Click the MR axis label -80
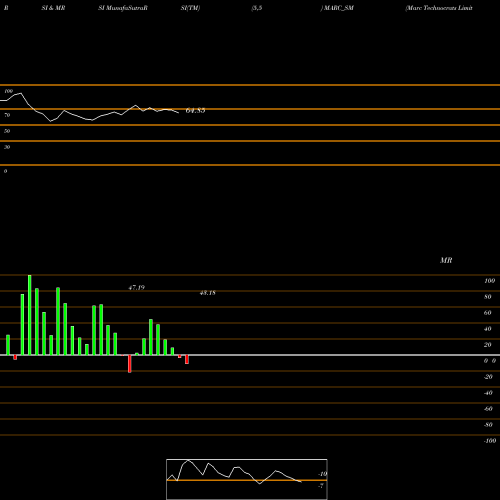 pyautogui.click(x=488, y=425)
